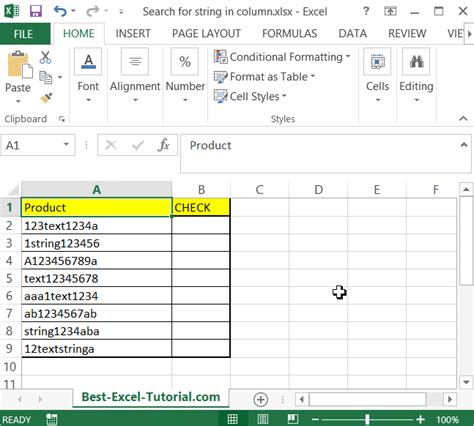The width and height of the screenshot is (474, 426).
Task: Undo the last action
Action: [x=60, y=11]
